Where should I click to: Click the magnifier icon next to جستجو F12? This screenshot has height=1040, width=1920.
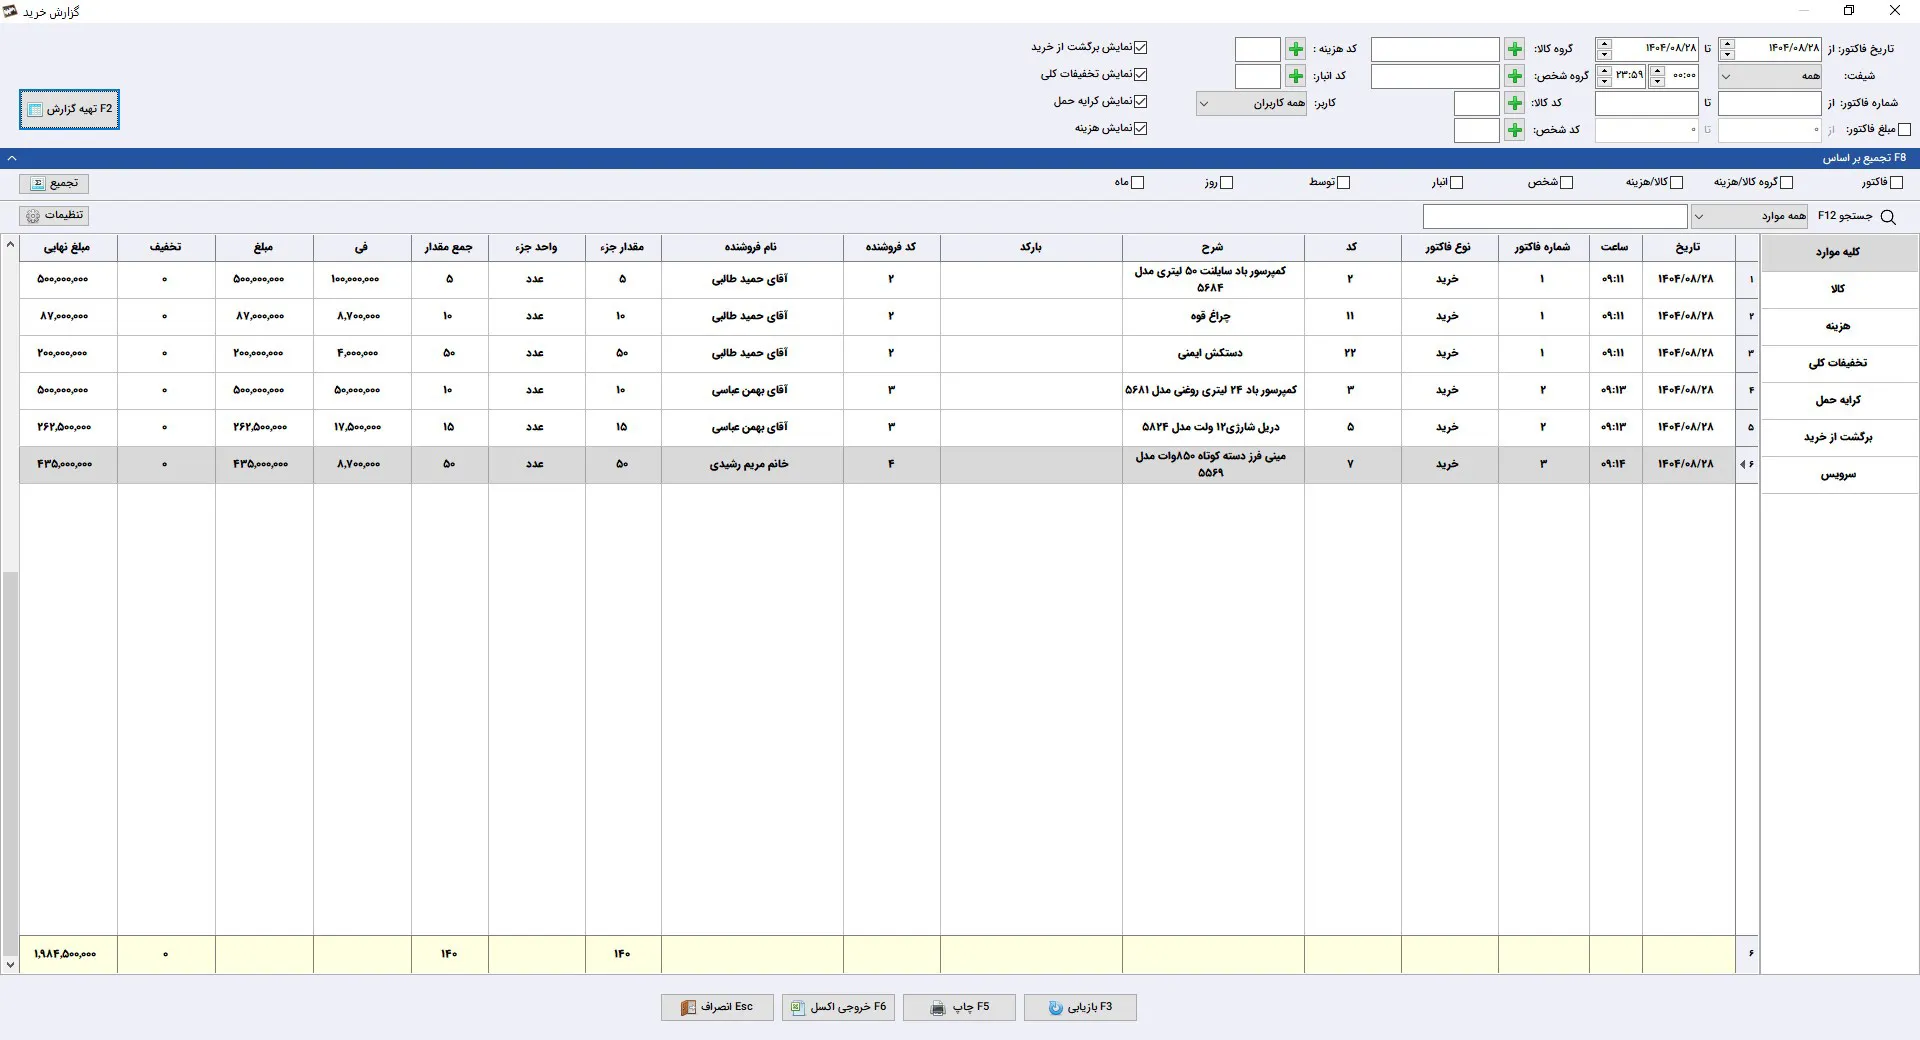(1888, 217)
